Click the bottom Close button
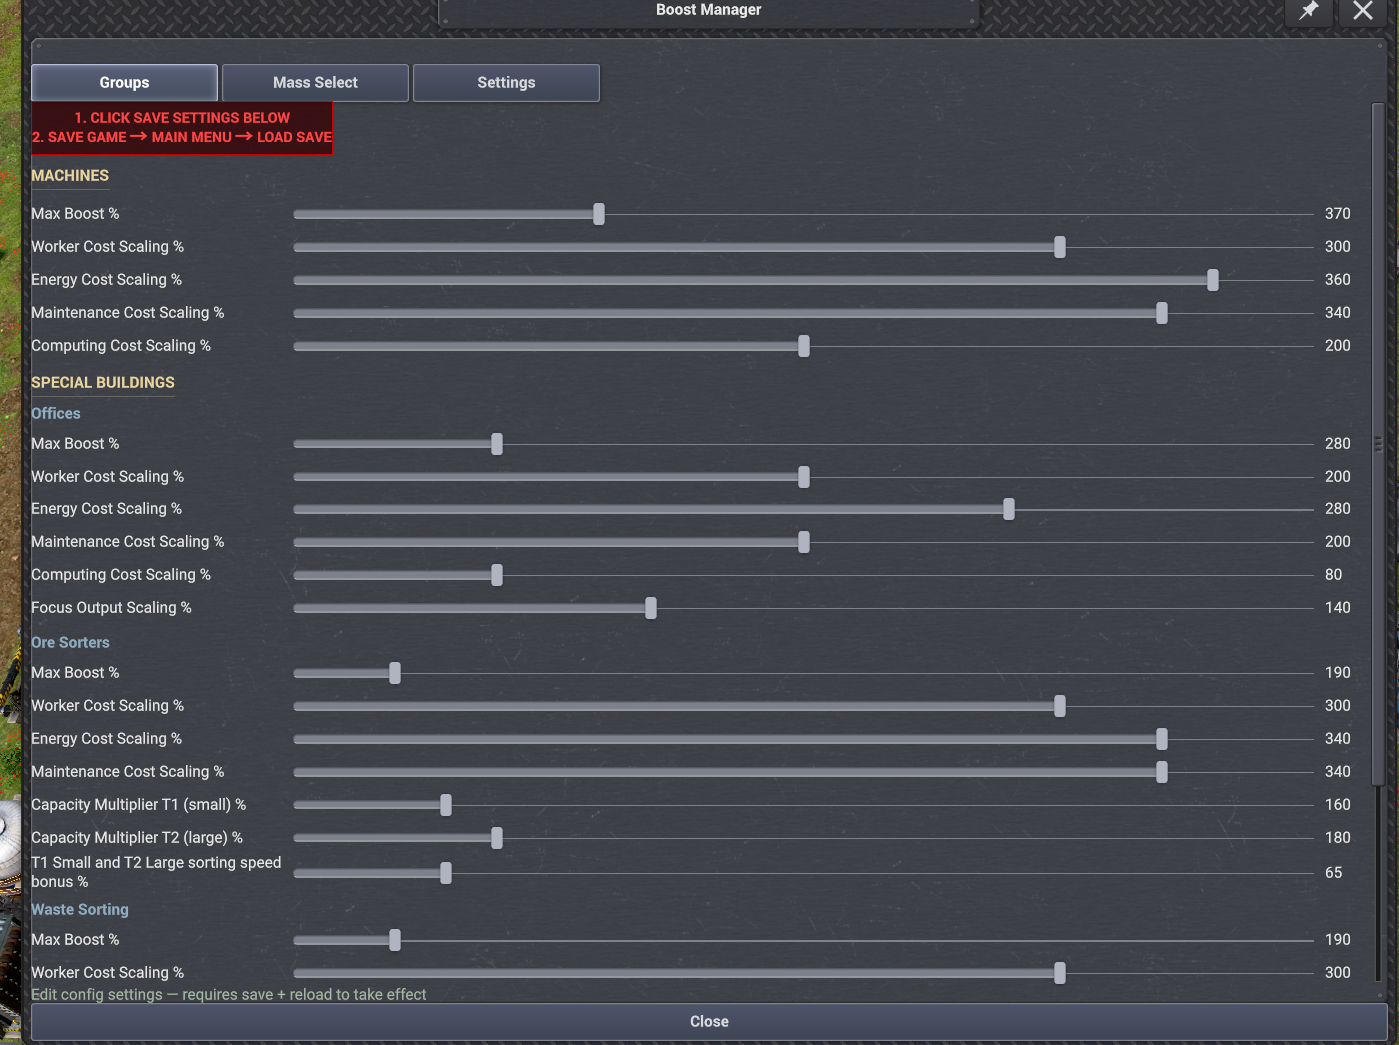The image size is (1399, 1045). click(x=709, y=1022)
